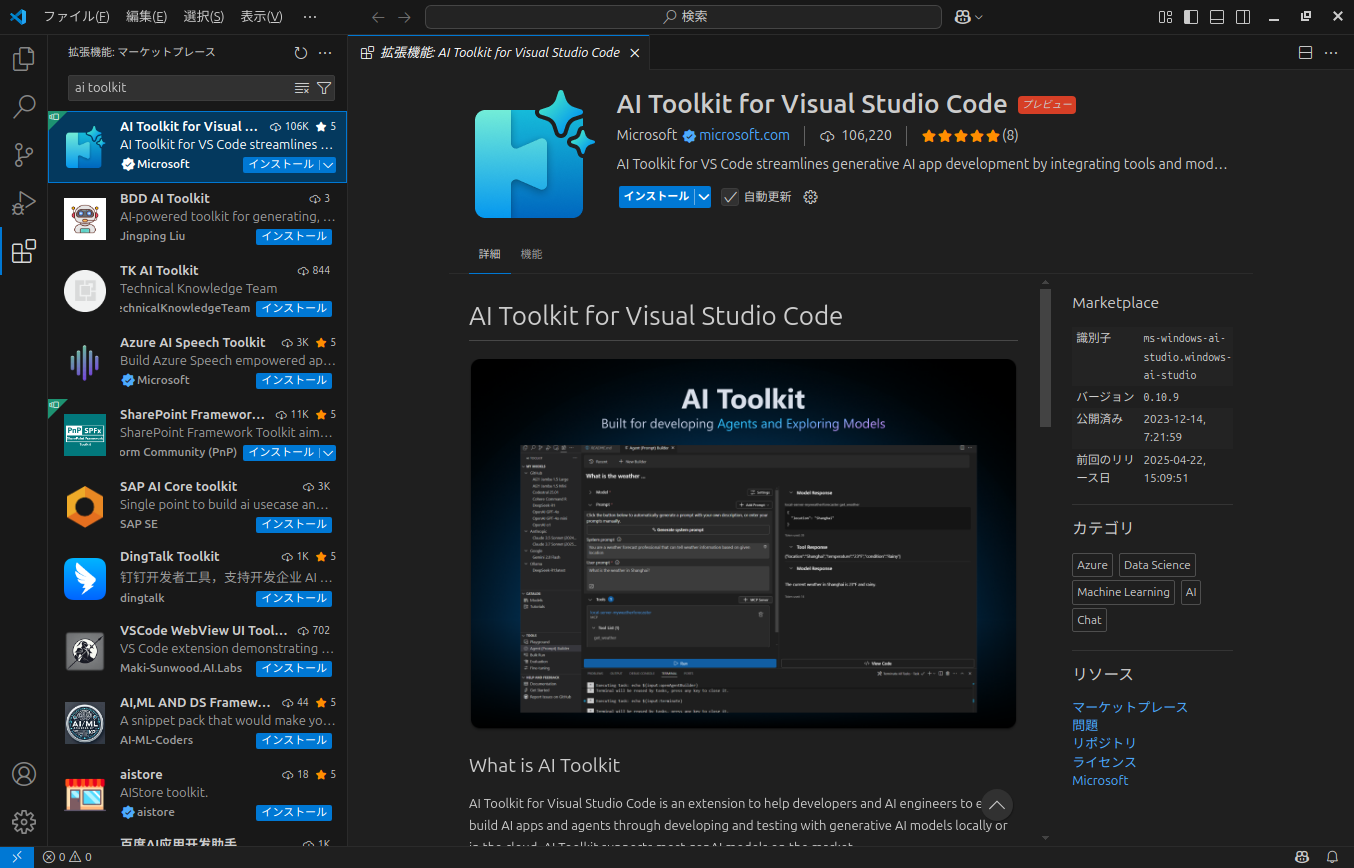Image resolution: width=1354 pixels, height=868 pixels.
Task: Click the scroll-to-top arrow button
Action: coord(996,805)
